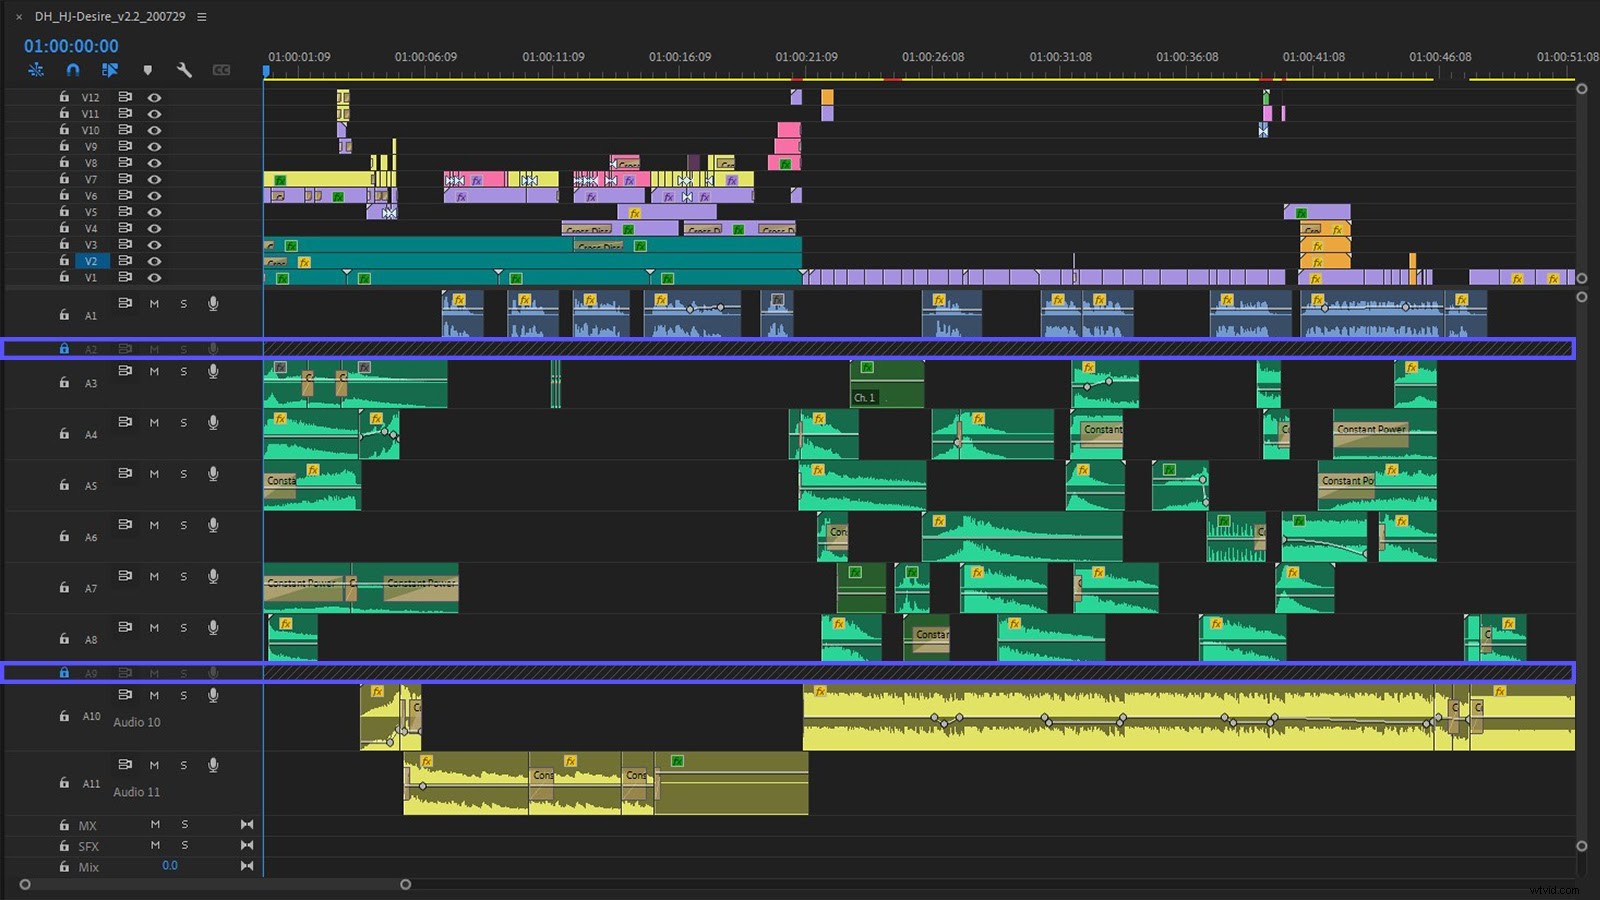Click the Add Marker icon
This screenshot has width=1600, height=900.
point(148,70)
